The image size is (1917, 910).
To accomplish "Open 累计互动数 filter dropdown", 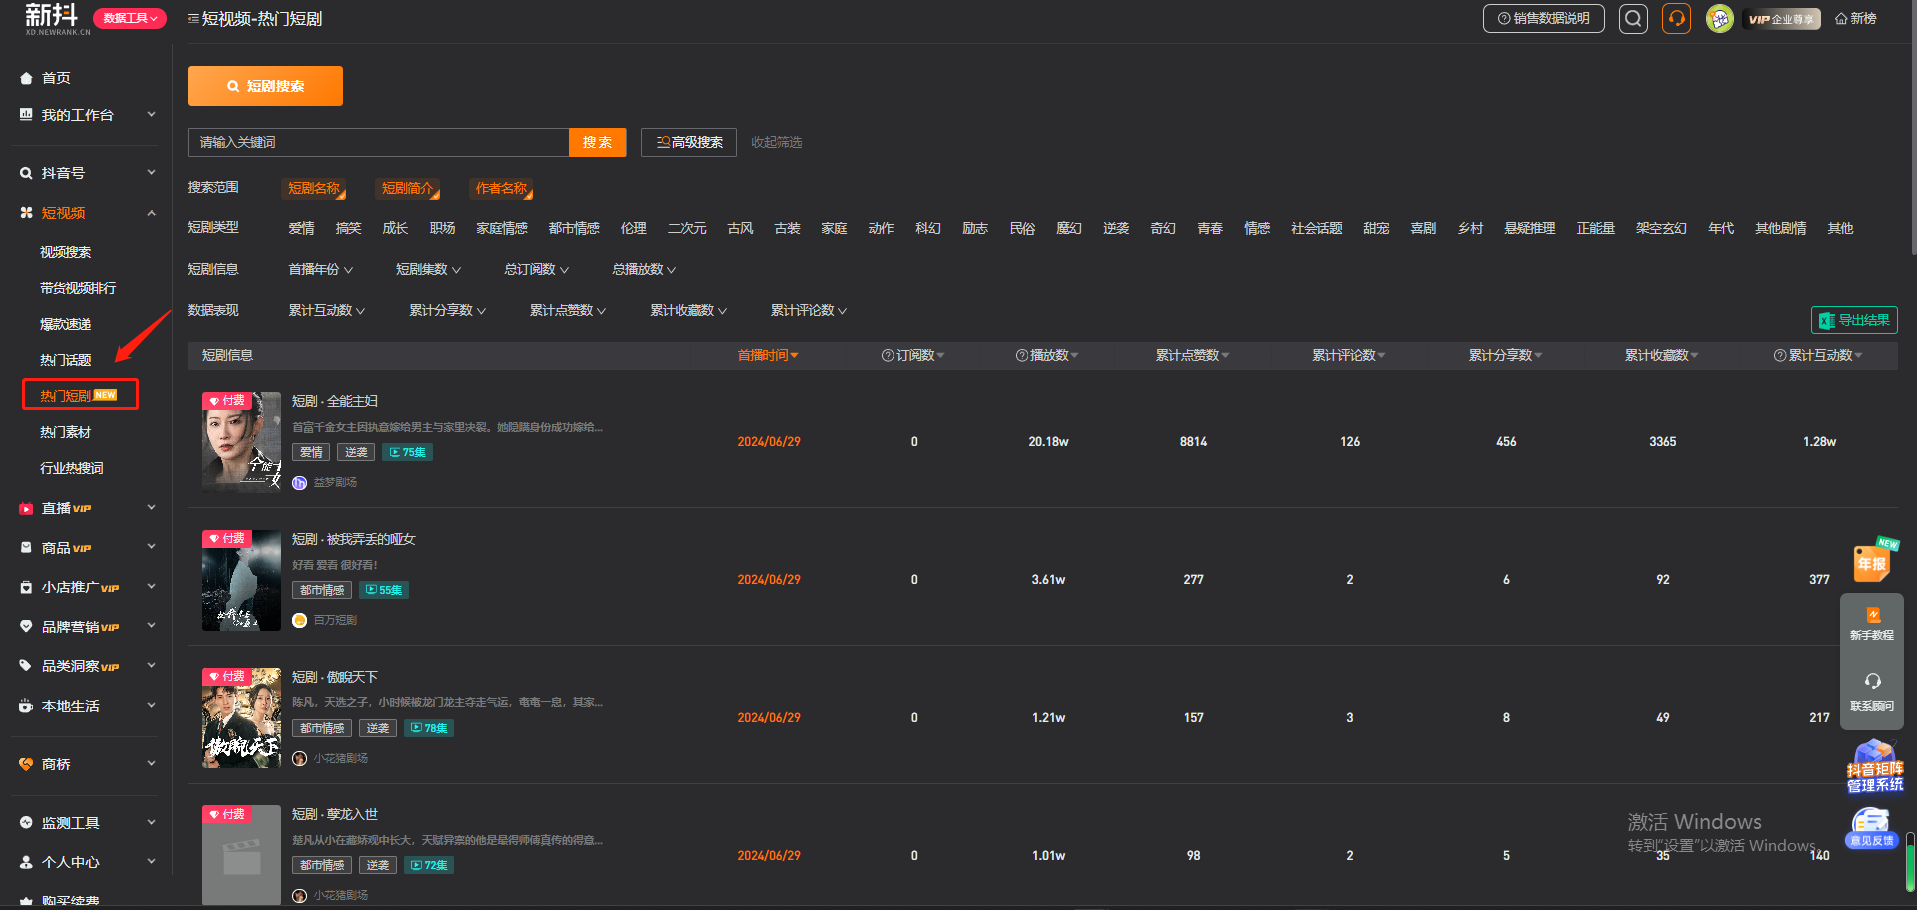I will tap(326, 310).
